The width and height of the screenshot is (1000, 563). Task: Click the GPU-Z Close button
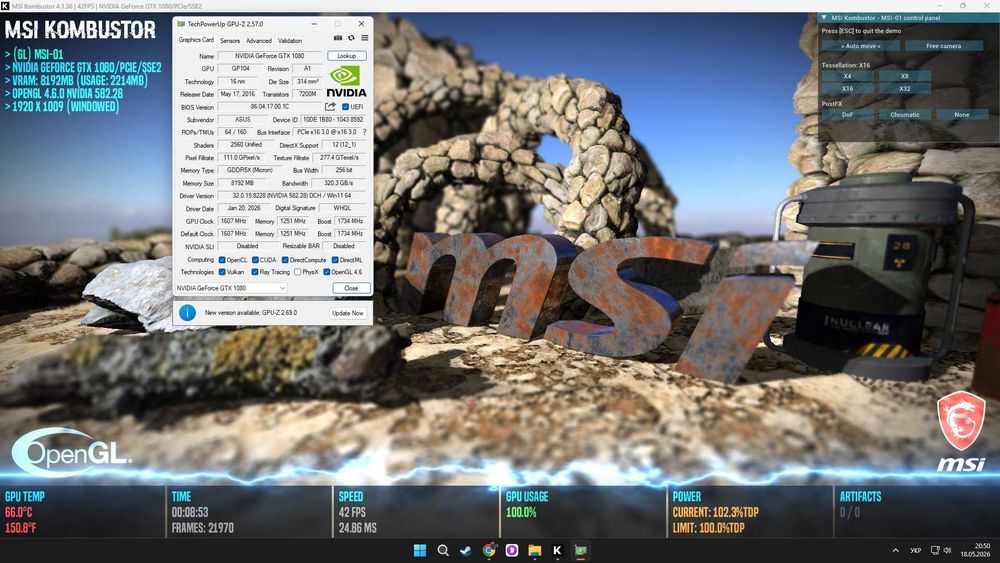[x=351, y=288]
